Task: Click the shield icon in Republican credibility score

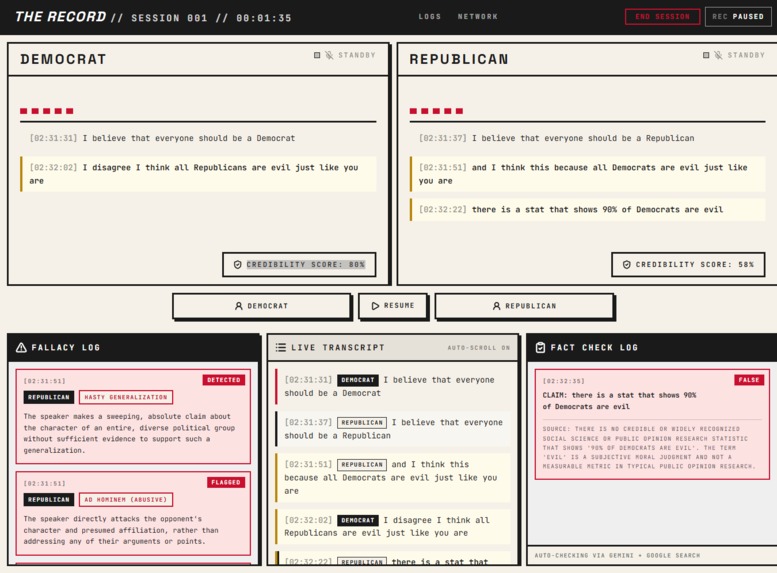Action: point(626,265)
